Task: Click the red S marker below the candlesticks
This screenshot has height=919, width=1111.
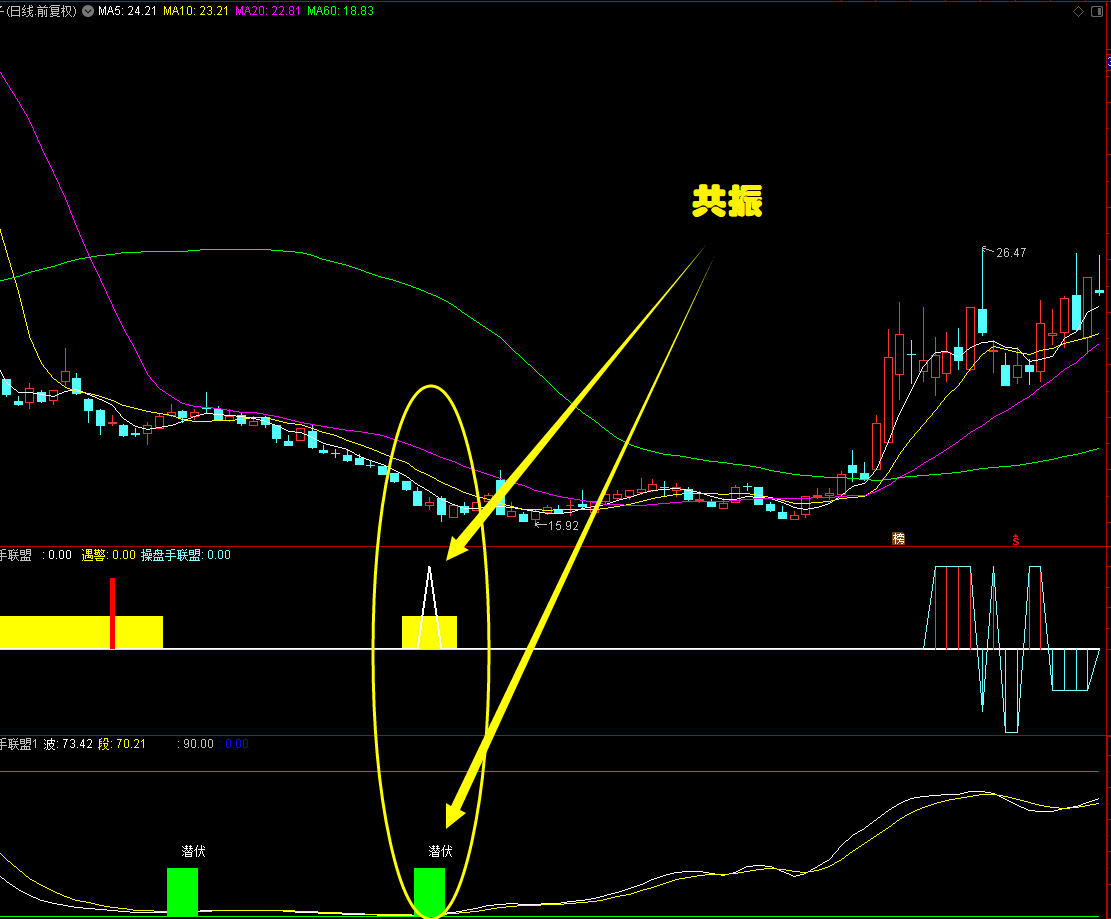Action: pos(1015,539)
